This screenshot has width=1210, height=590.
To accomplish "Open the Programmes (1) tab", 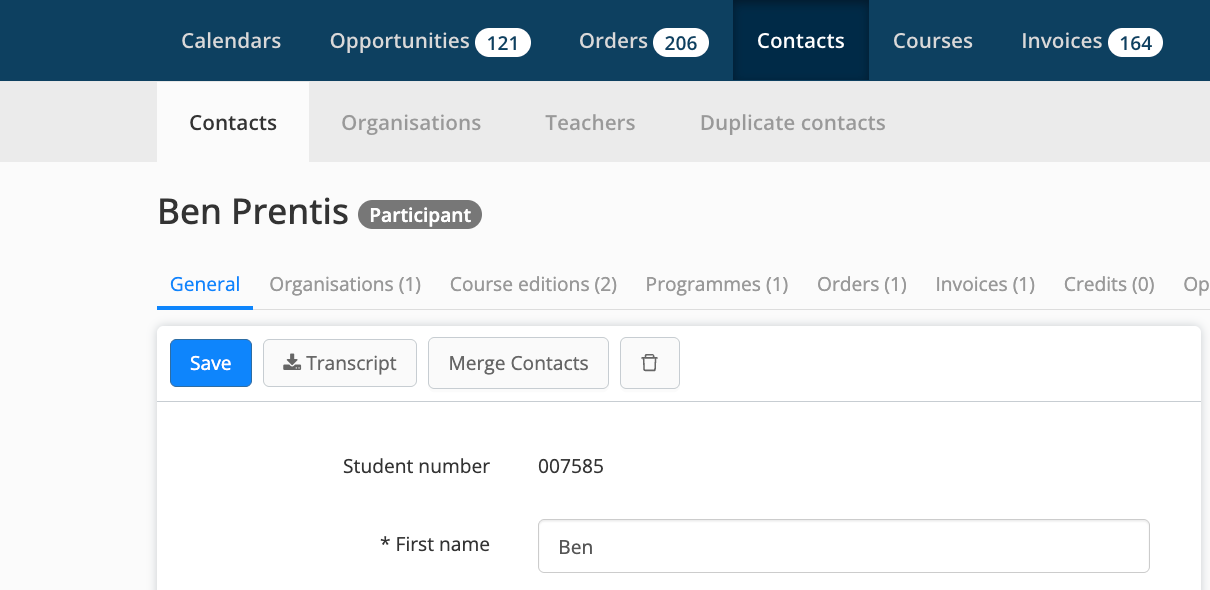I will [x=717, y=285].
